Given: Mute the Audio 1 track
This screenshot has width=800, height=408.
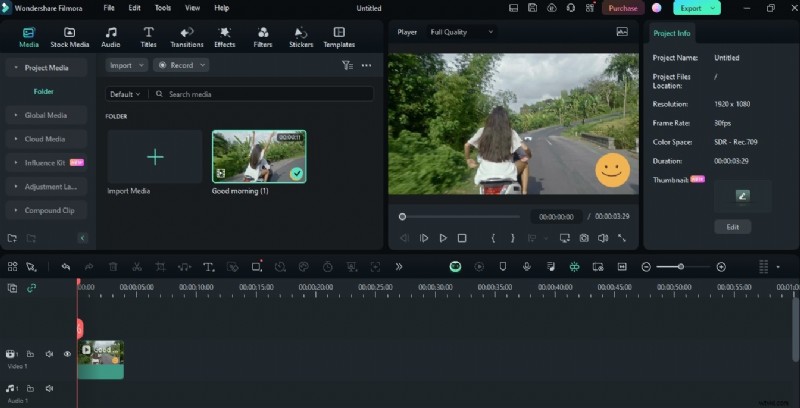Looking at the screenshot, I should tap(49, 388).
